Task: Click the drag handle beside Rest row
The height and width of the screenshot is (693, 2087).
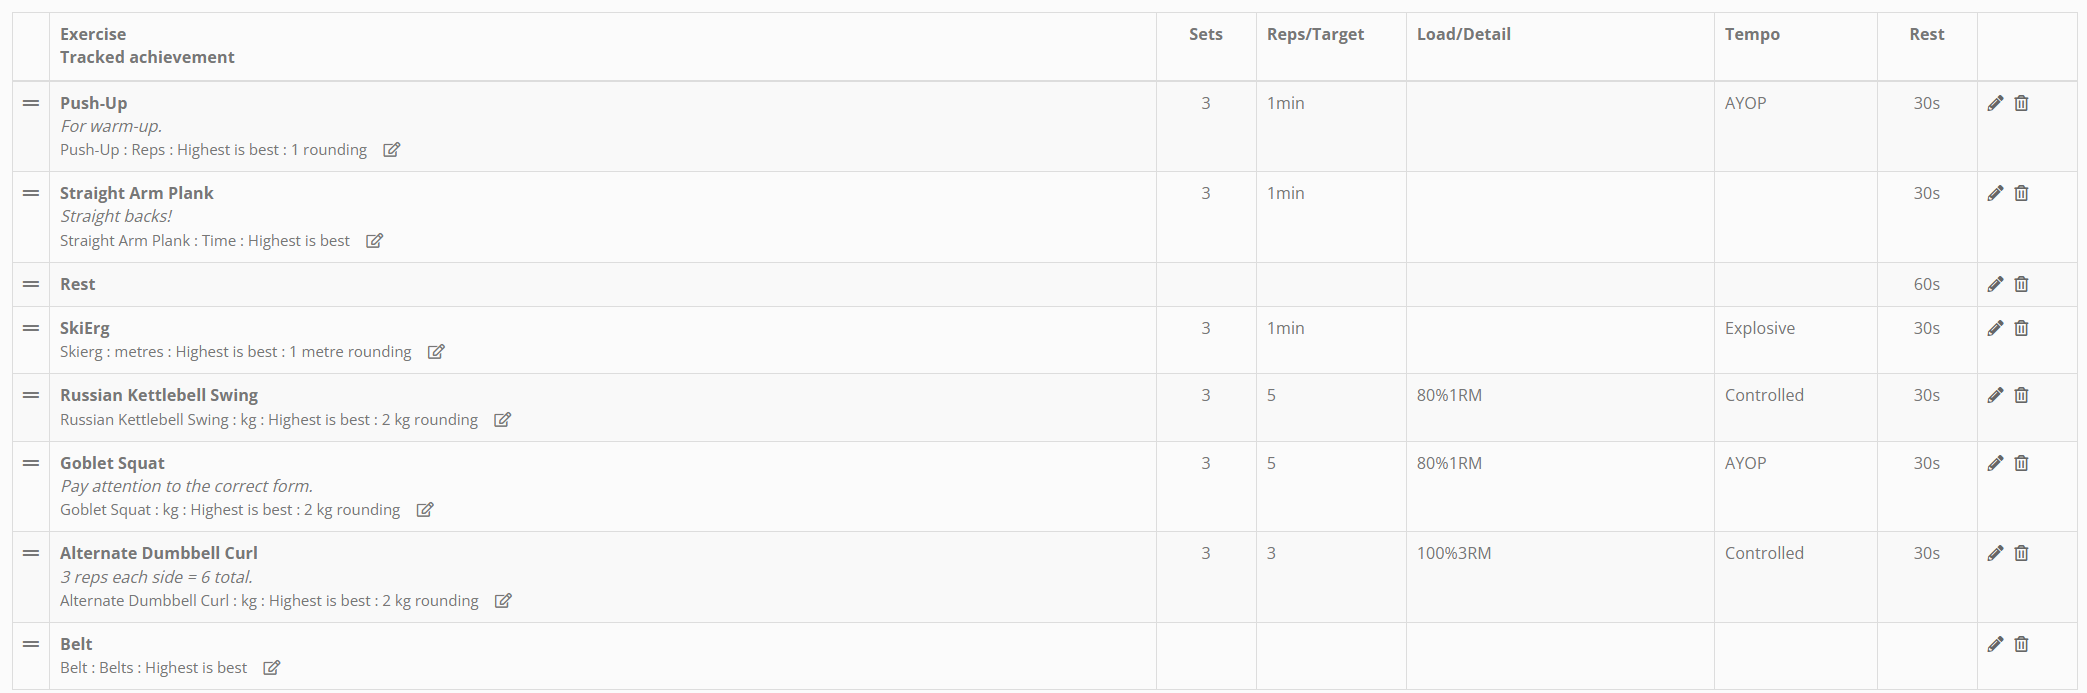Action: 31,284
